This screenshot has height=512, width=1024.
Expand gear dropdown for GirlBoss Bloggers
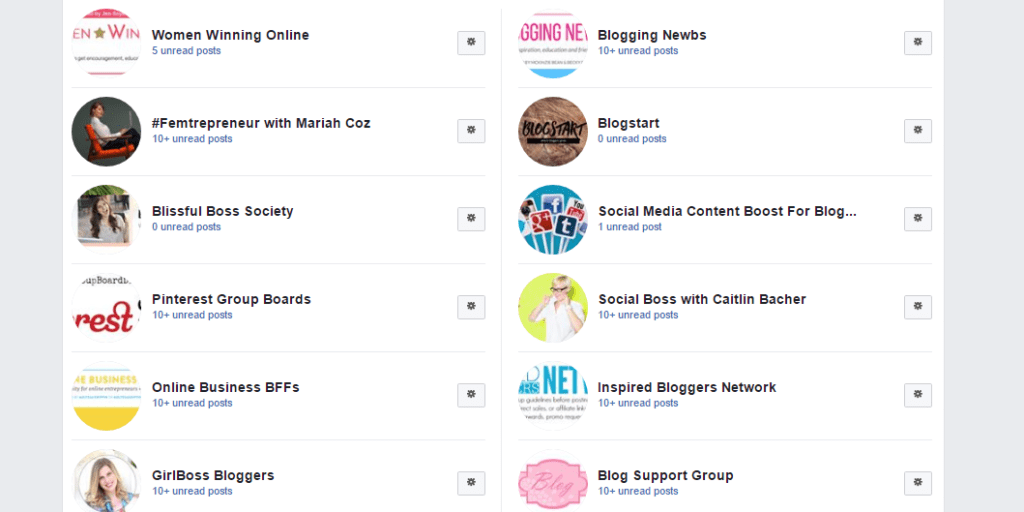pos(471,484)
